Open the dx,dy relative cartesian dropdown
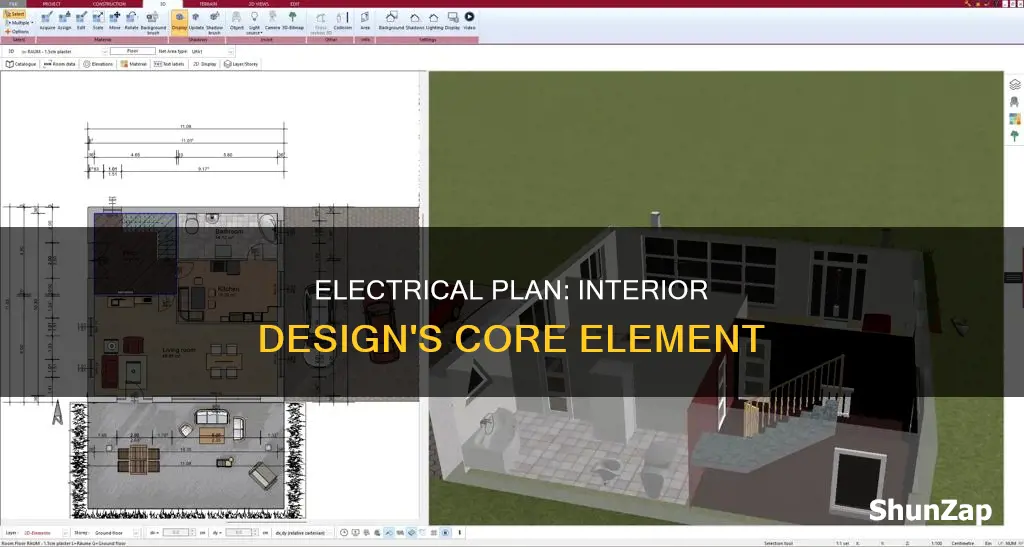The width and height of the screenshot is (1024, 547). pyautogui.click(x=302, y=533)
